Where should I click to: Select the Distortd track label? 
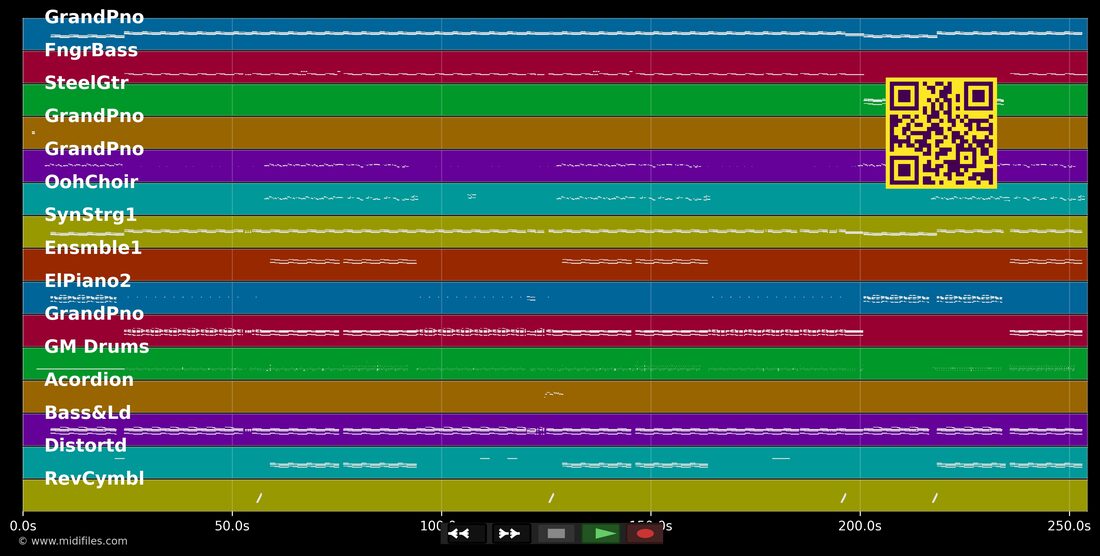[x=86, y=445]
